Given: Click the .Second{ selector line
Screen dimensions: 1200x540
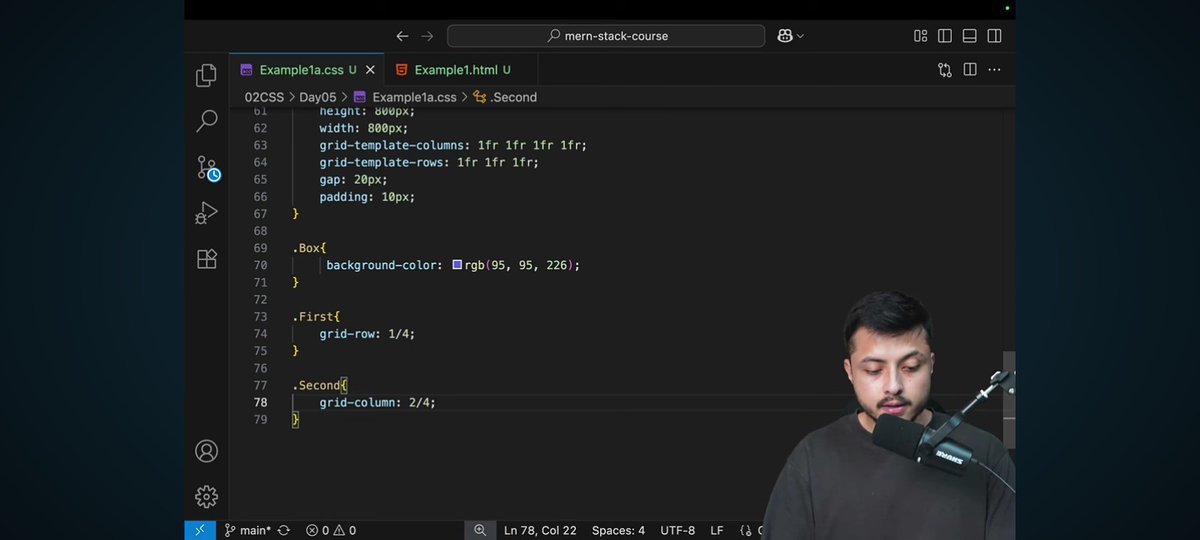Looking at the screenshot, I should point(319,385).
